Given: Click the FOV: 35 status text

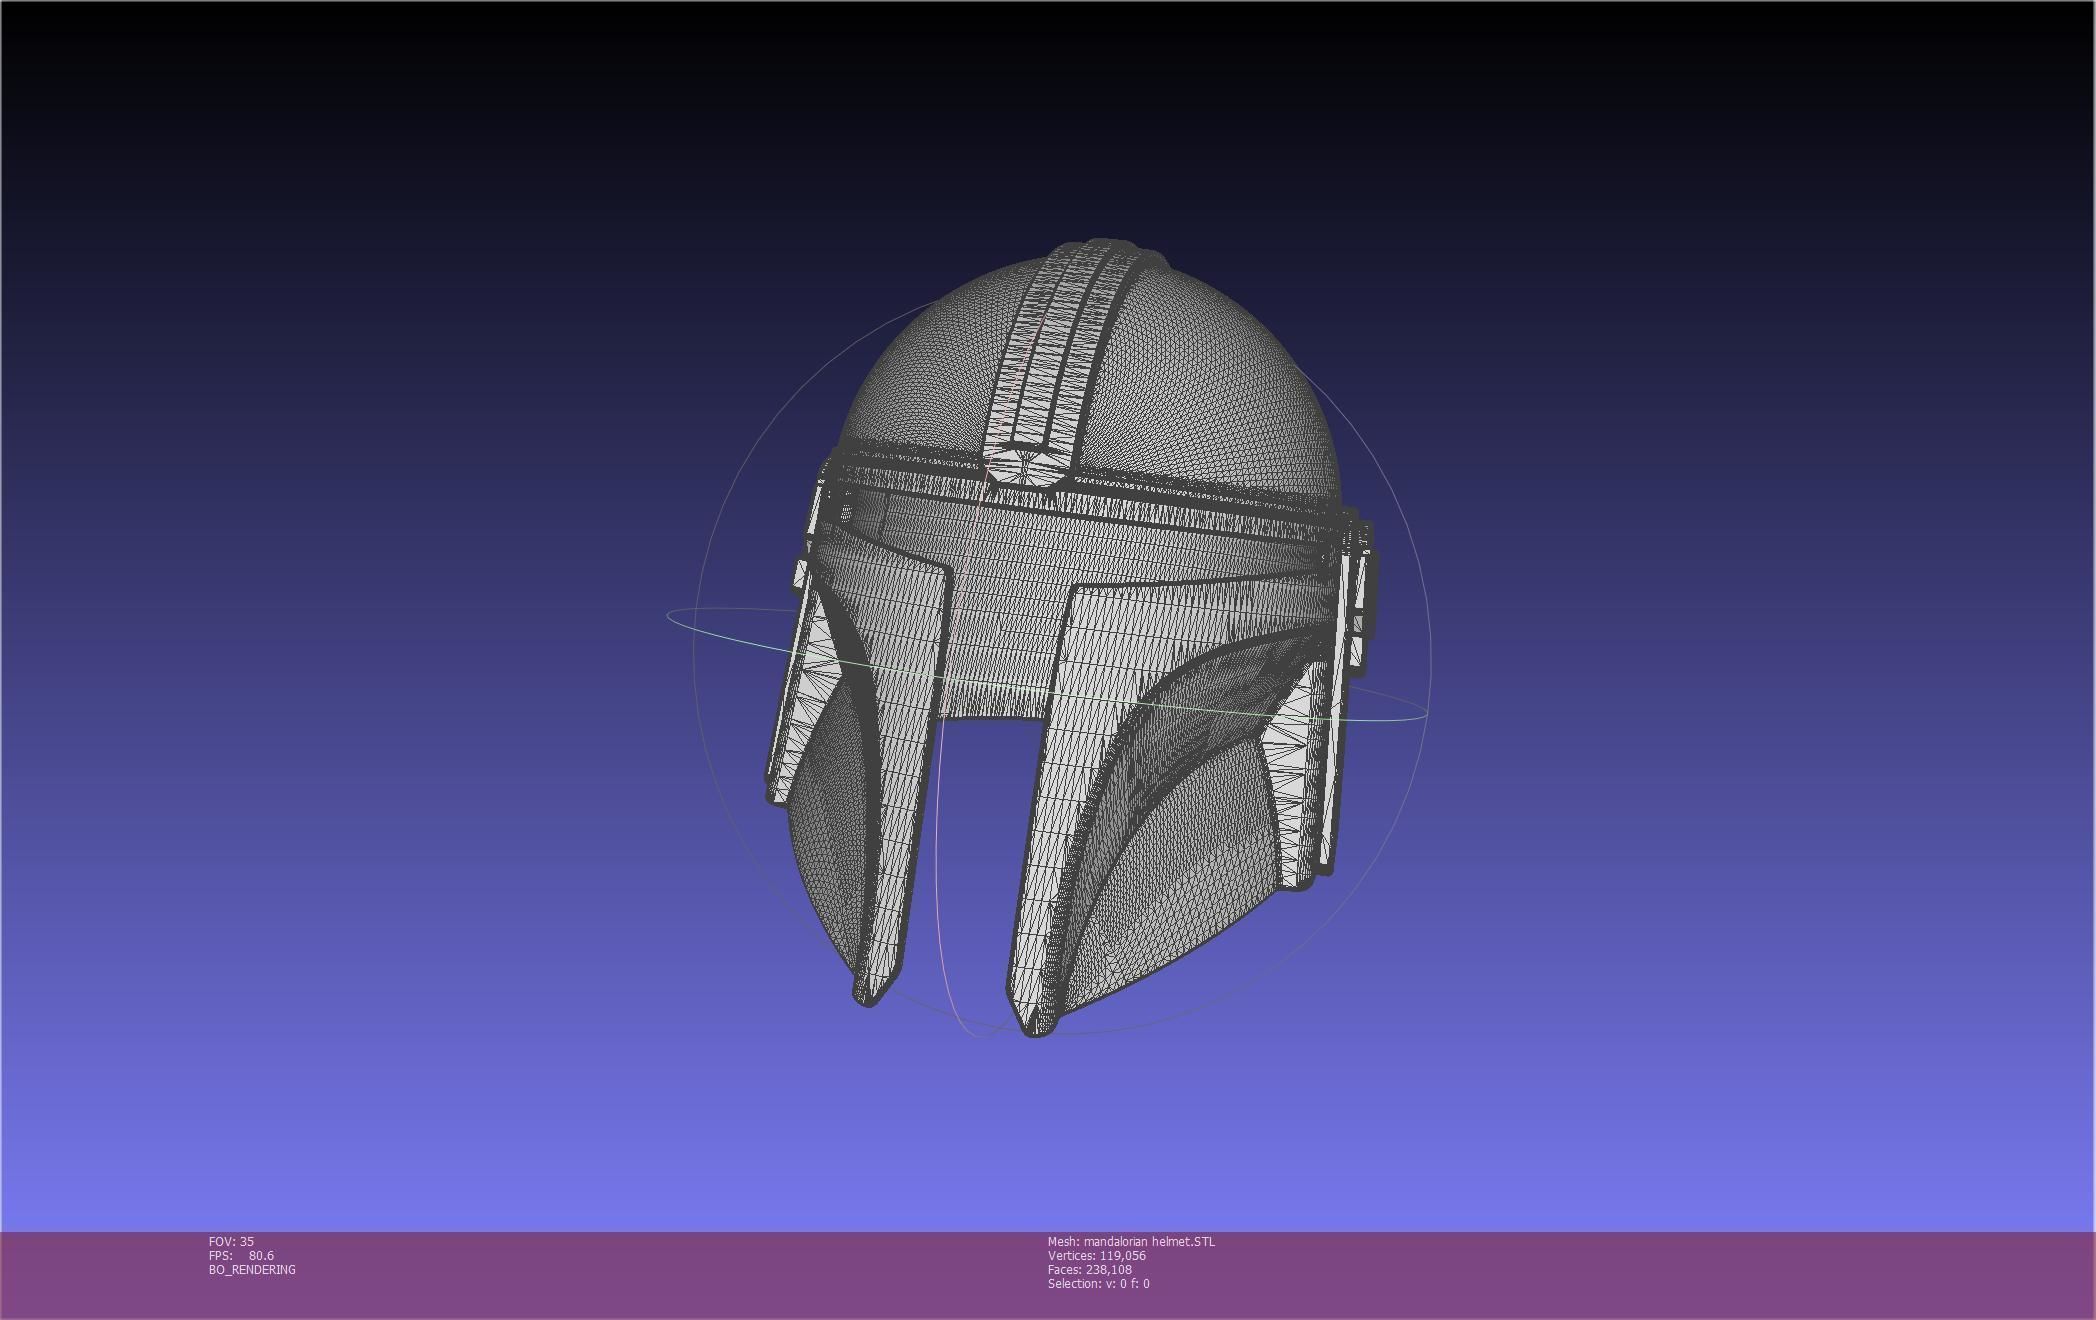Looking at the screenshot, I should 231,1241.
